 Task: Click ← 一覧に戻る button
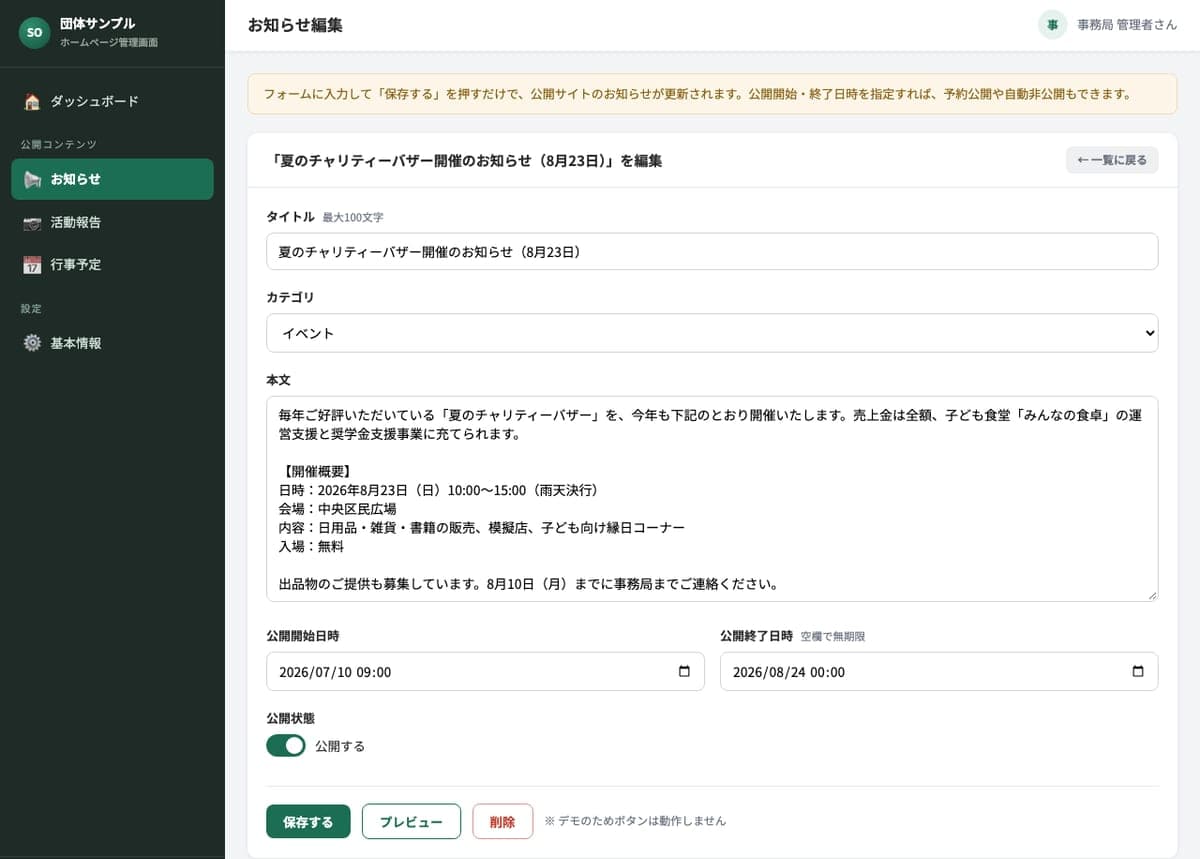(1112, 160)
